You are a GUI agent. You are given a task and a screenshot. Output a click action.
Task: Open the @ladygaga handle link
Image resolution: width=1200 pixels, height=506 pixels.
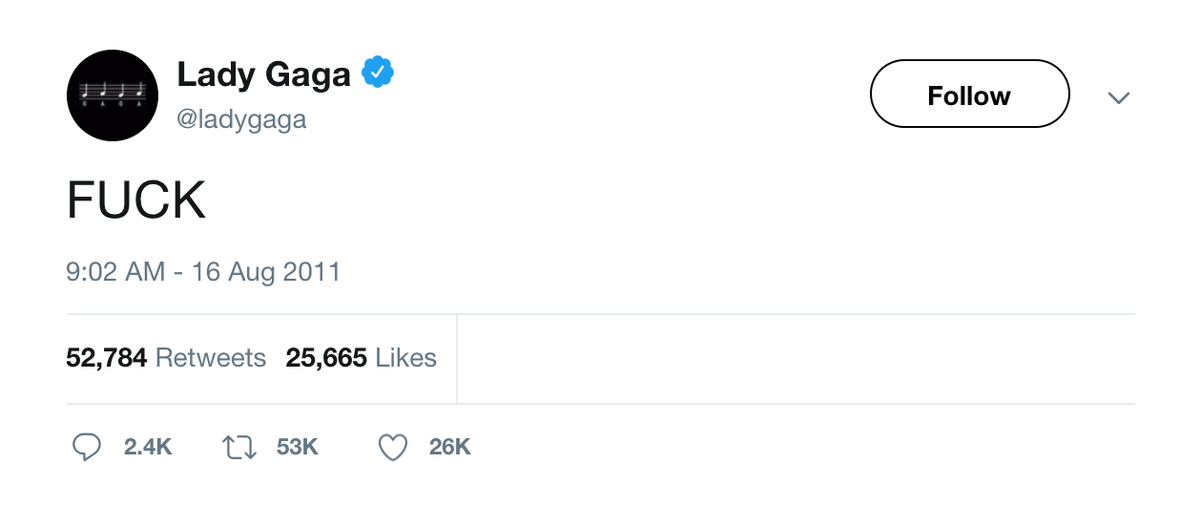tap(242, 120)
